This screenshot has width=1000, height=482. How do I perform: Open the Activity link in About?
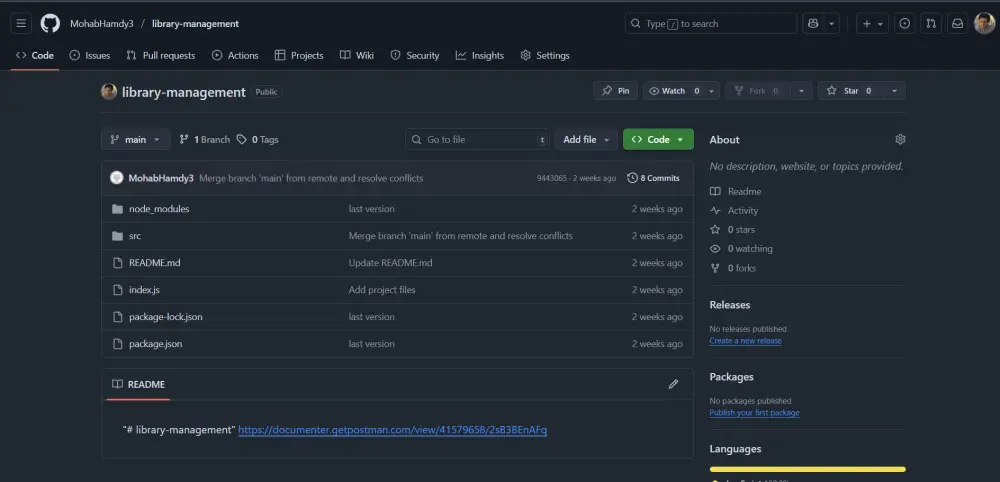(734, 210)
